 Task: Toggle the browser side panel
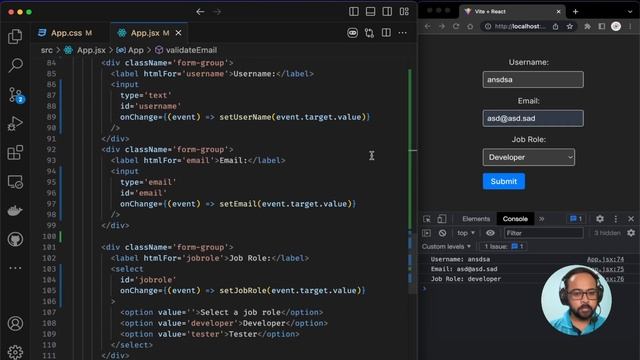(x=602, y=27)
